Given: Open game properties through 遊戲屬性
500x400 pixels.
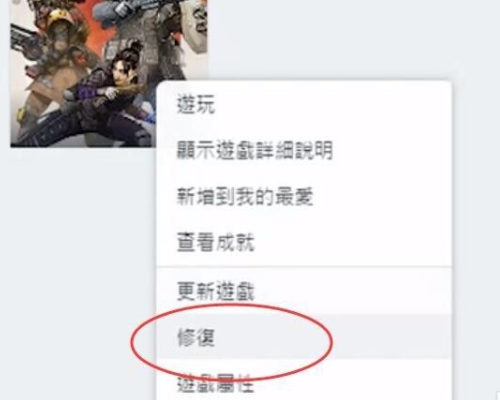Looking at the screenshot, I should pos(304,382).
